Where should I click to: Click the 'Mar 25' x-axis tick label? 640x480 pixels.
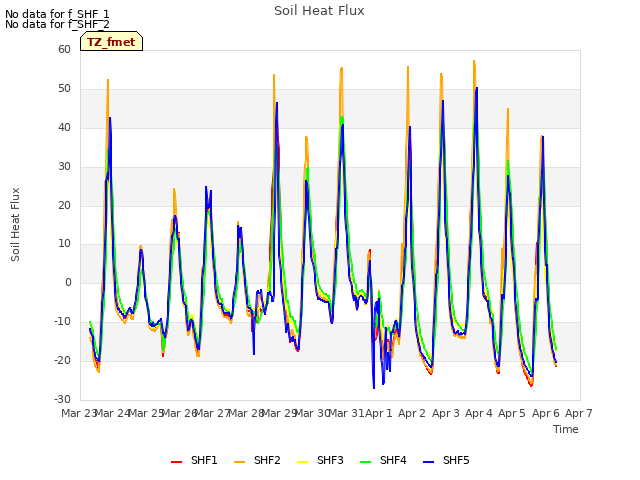point(146,413)
